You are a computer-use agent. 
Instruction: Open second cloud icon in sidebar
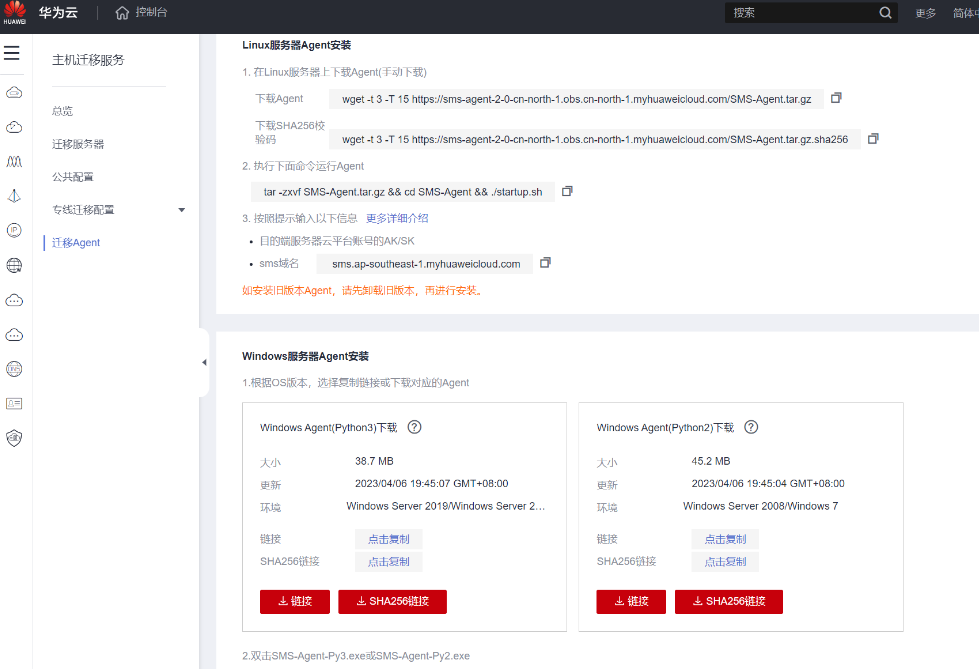pyautogui.click(x=14, y=127)
